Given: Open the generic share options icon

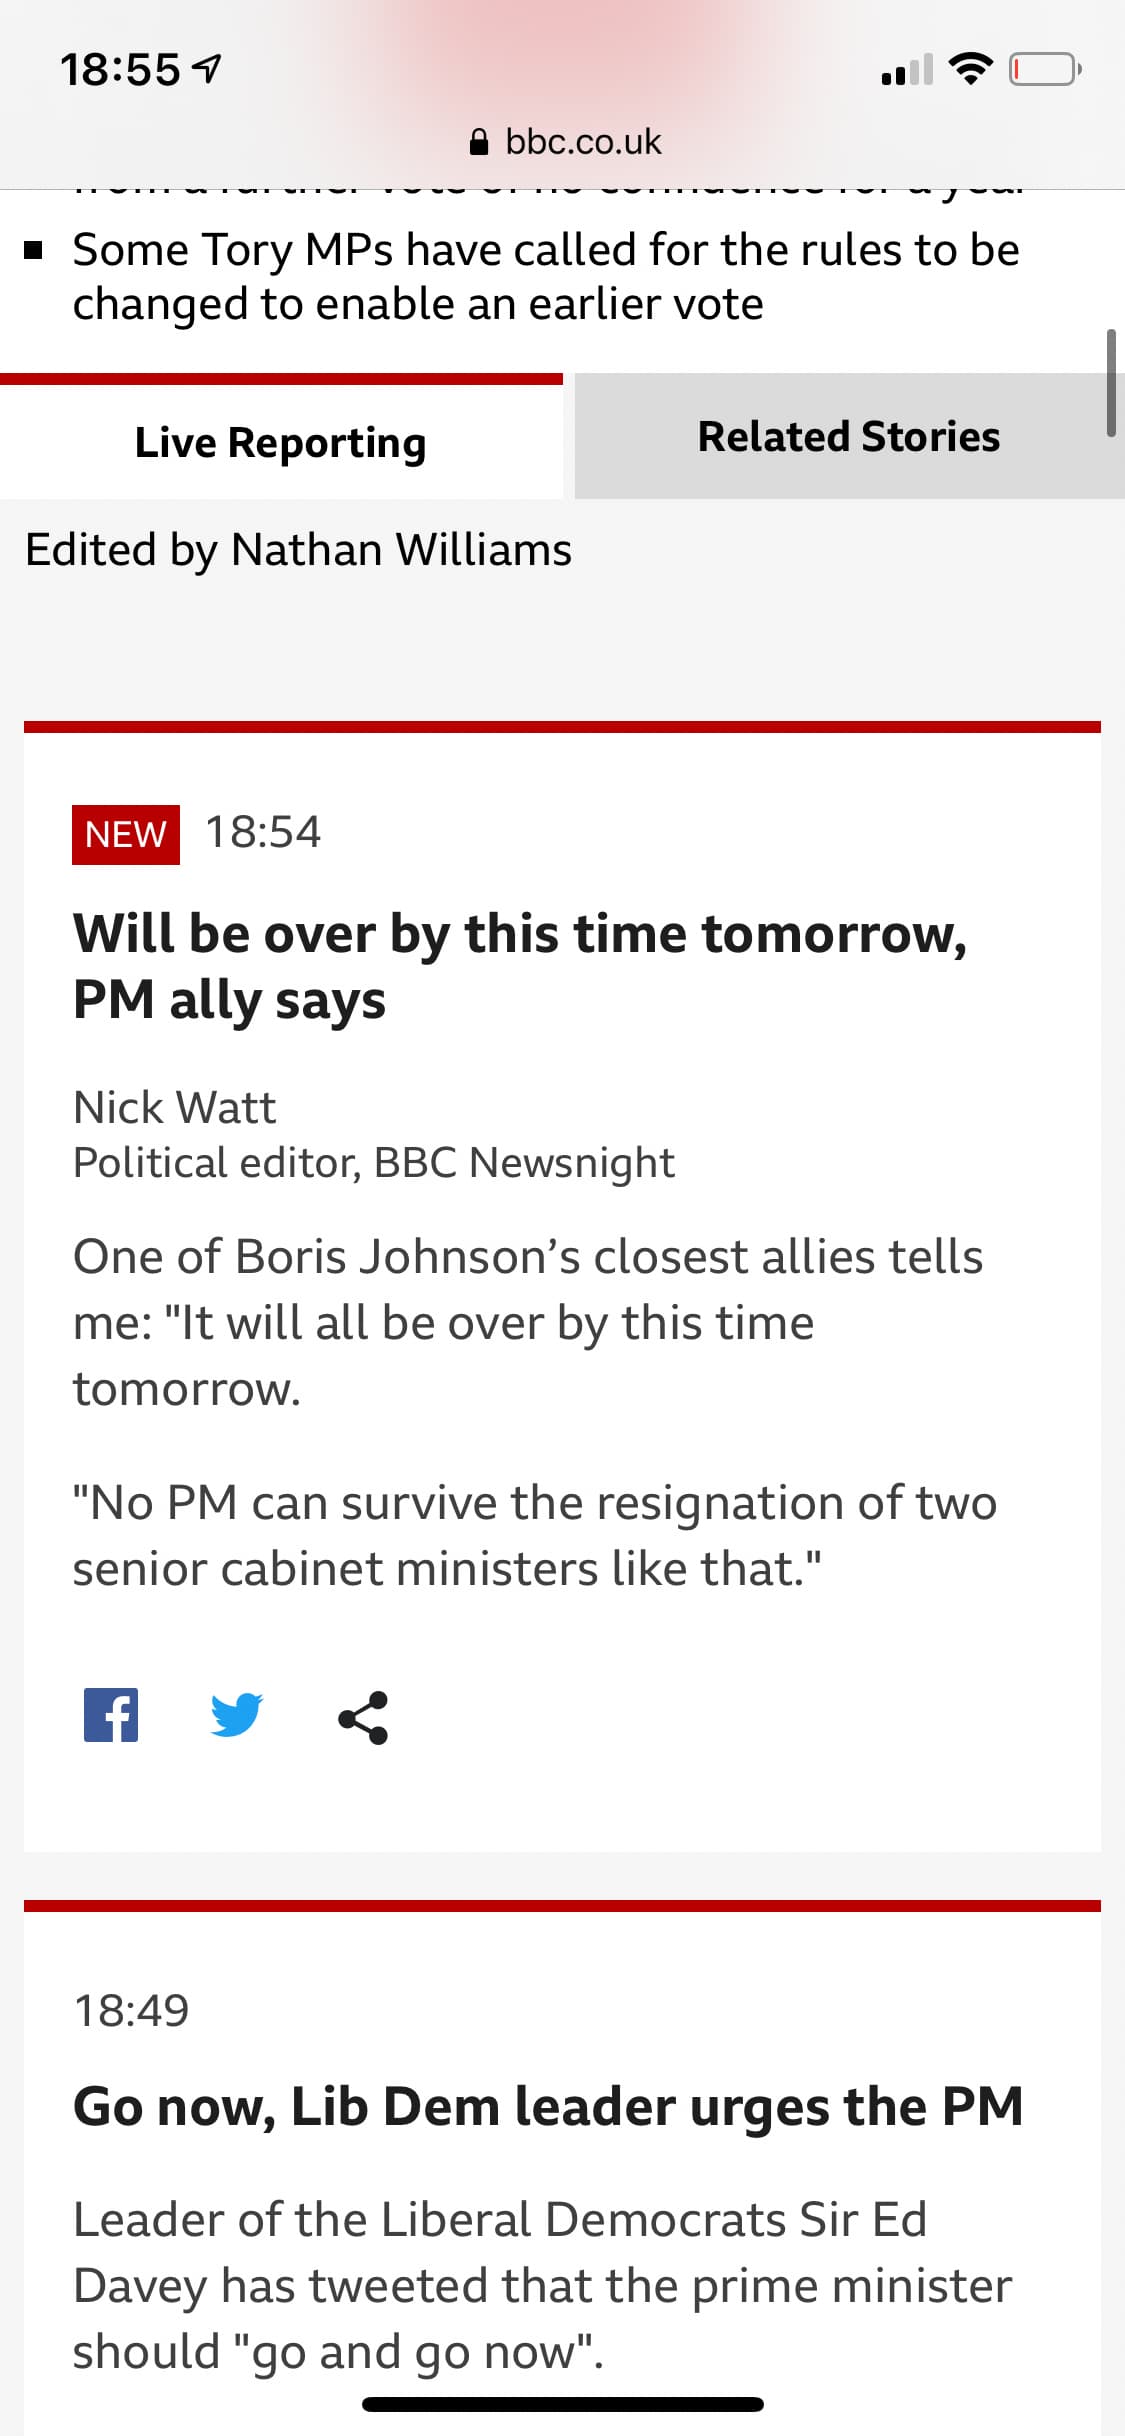Looking at the screenshot, I should pyautogui.click(x=363, y=1718).
